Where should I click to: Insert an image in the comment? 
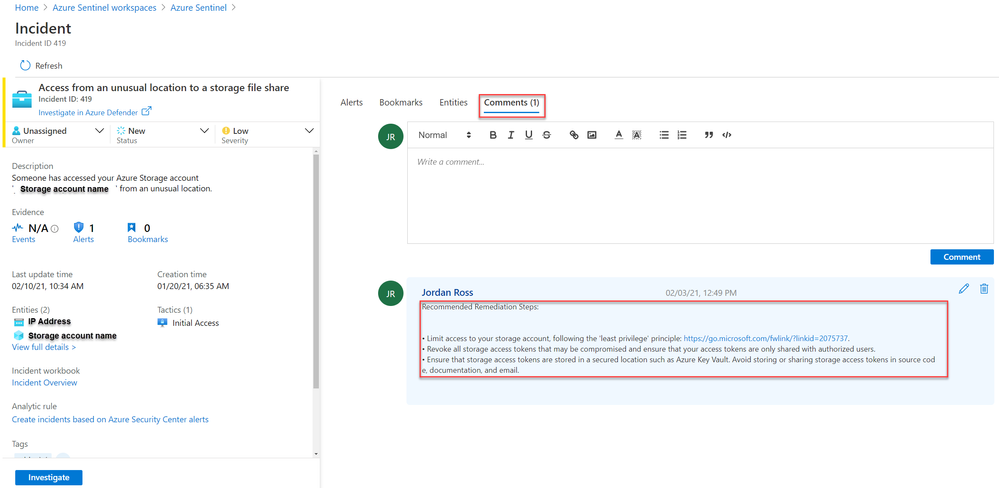592,135
